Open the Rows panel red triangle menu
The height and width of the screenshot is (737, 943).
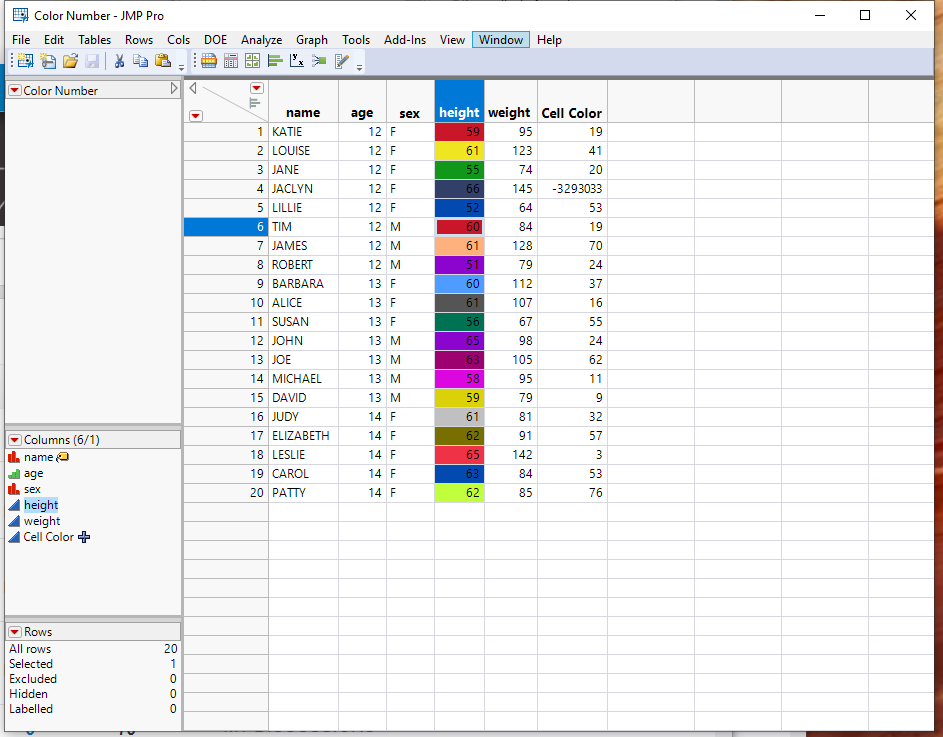(x=14, y=631)
